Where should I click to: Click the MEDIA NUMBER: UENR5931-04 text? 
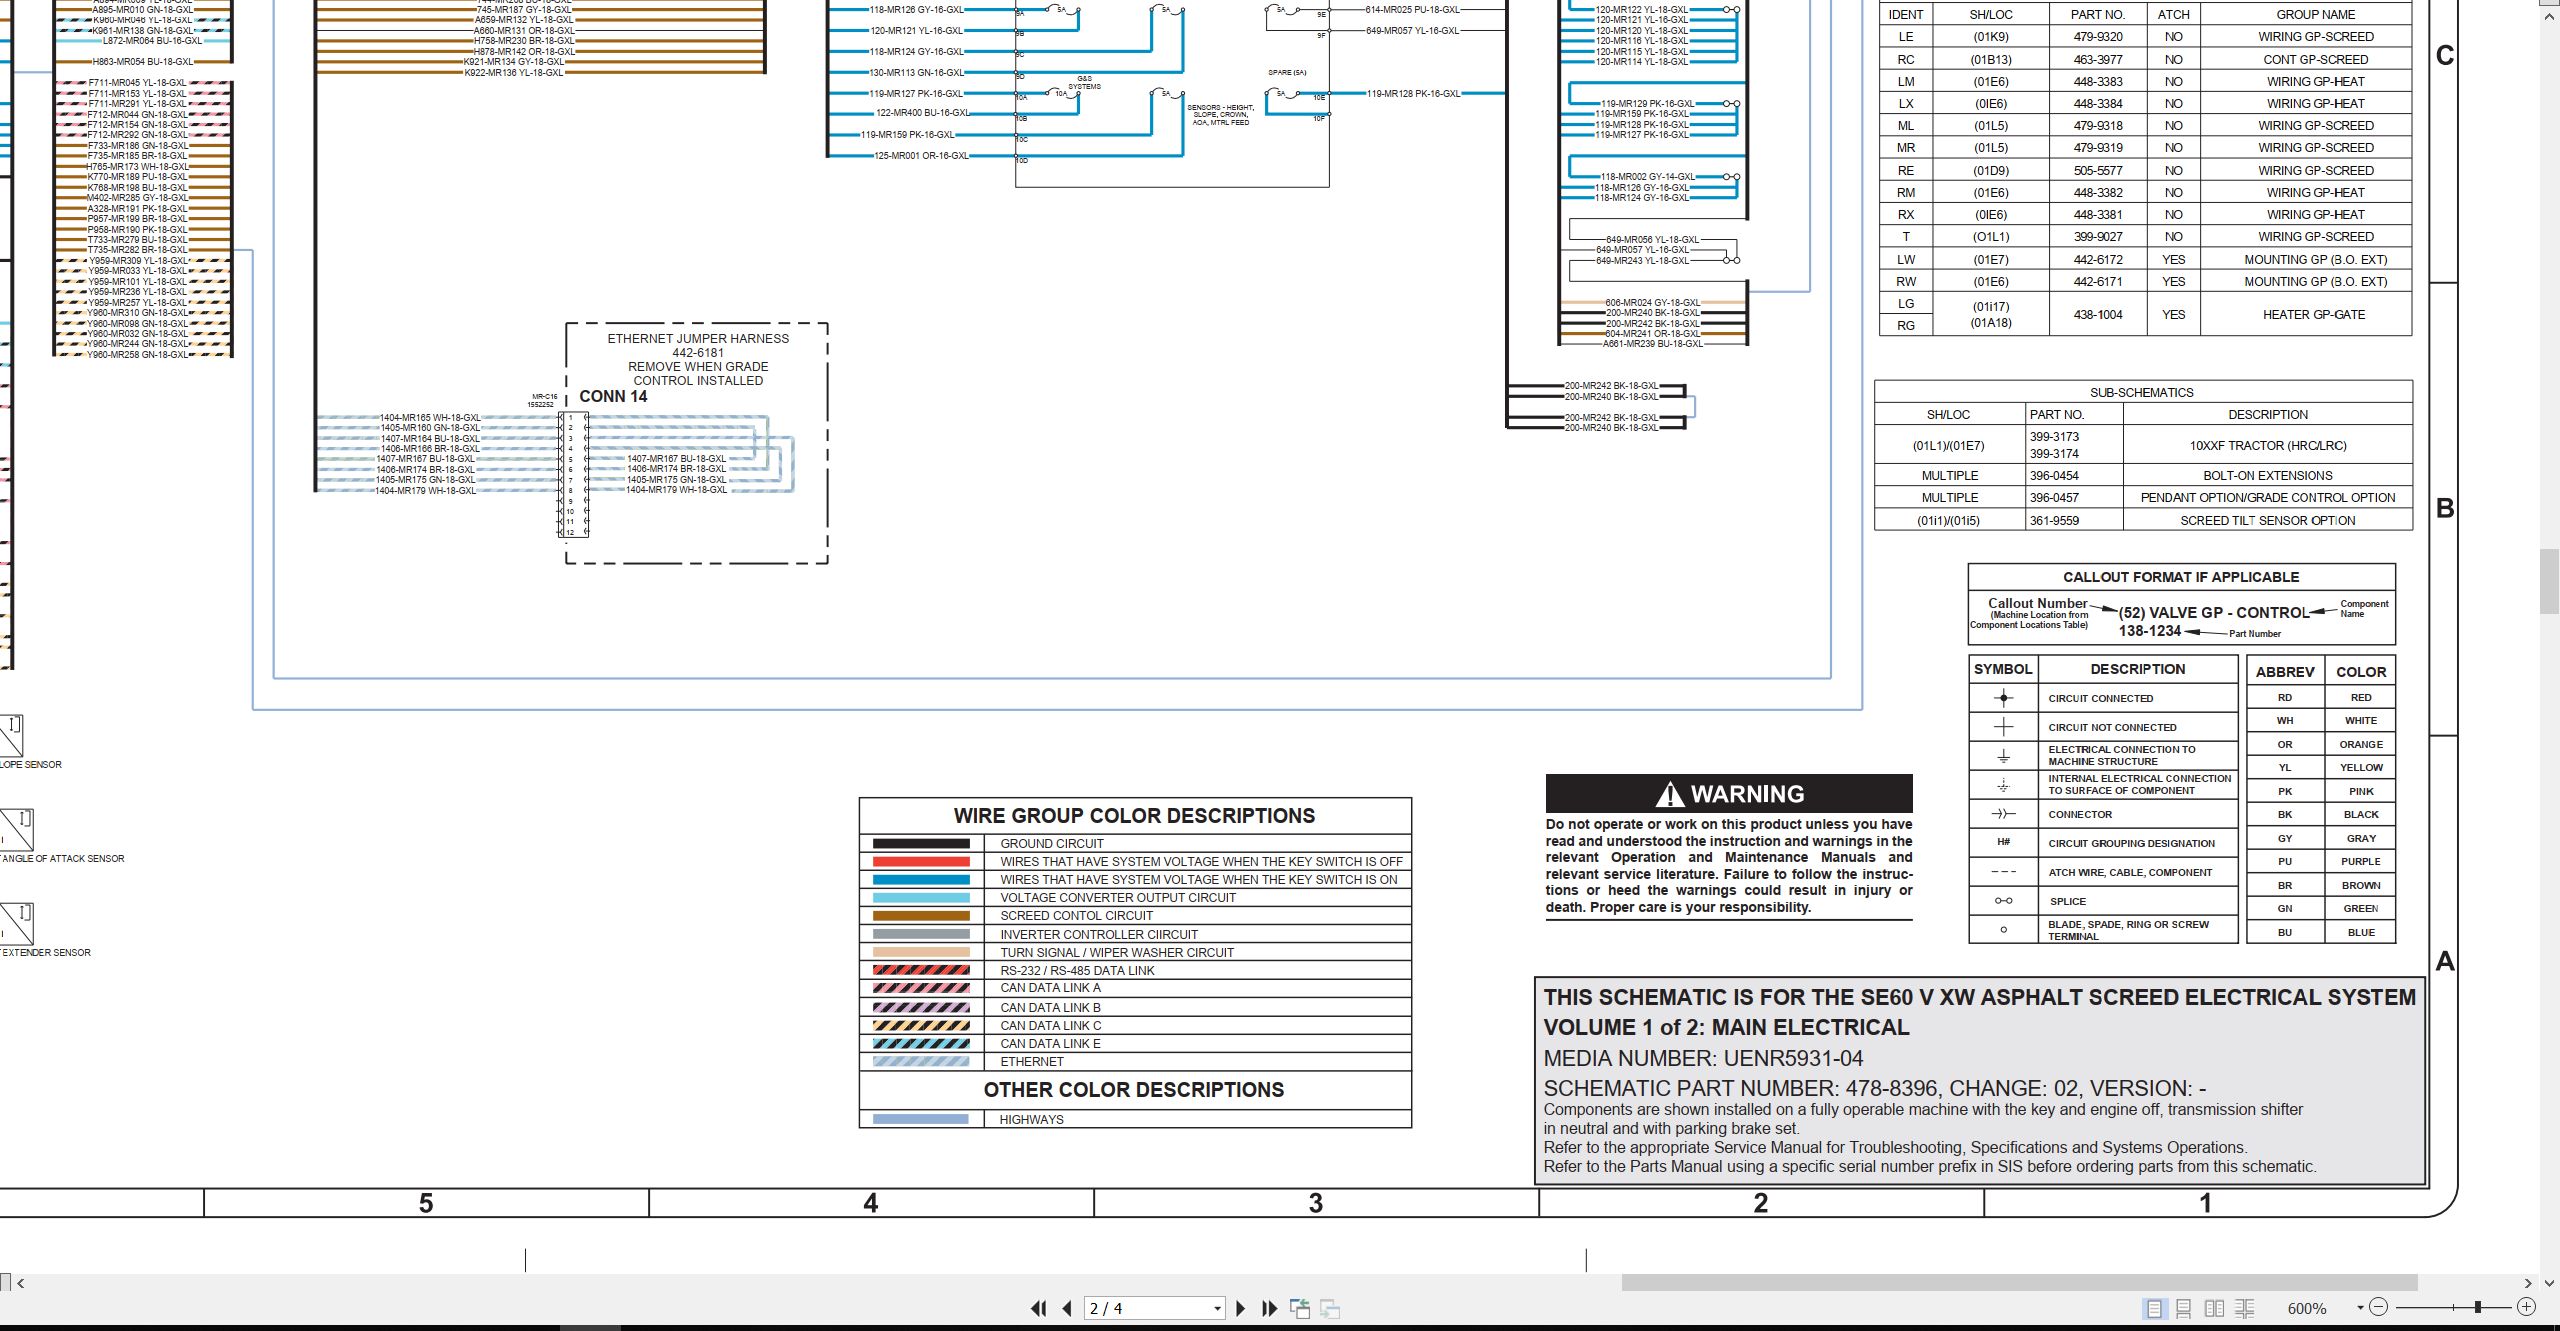coord(1703,1058)
